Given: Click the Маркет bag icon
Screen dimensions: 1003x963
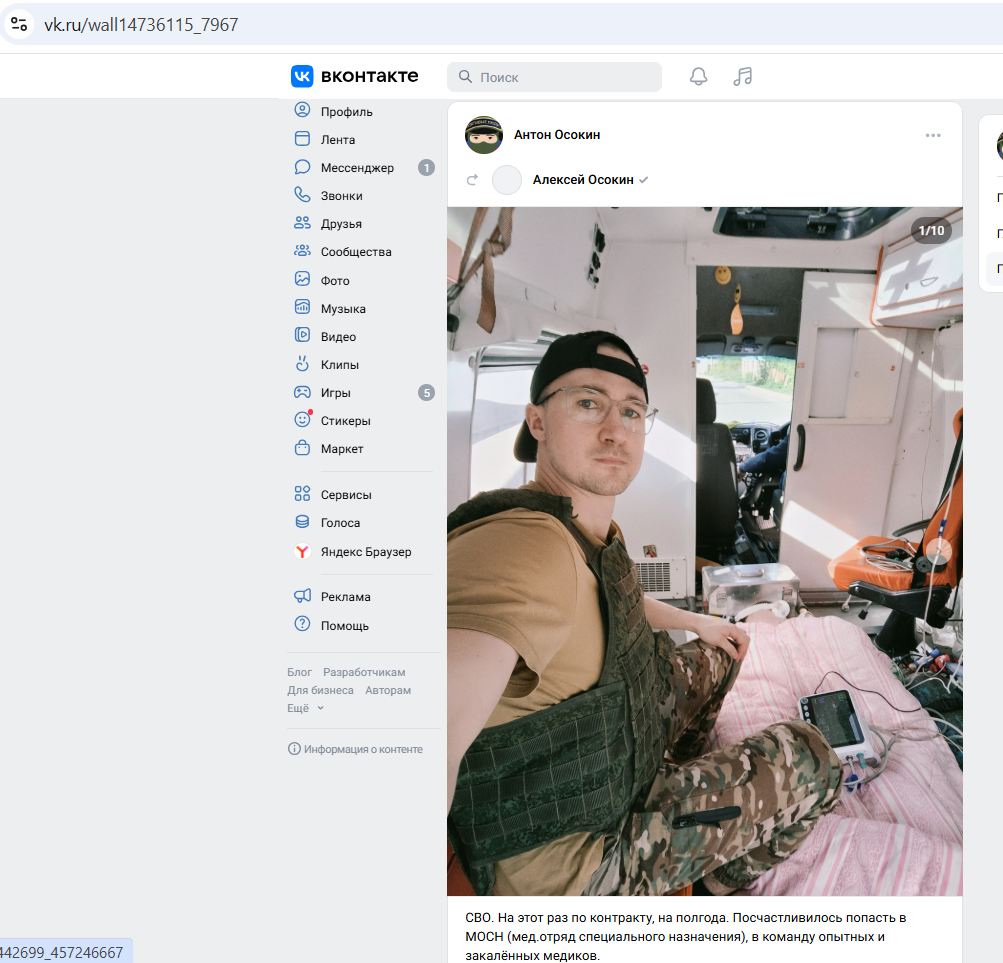Looking at the screenshot, I should click(302, 448).
